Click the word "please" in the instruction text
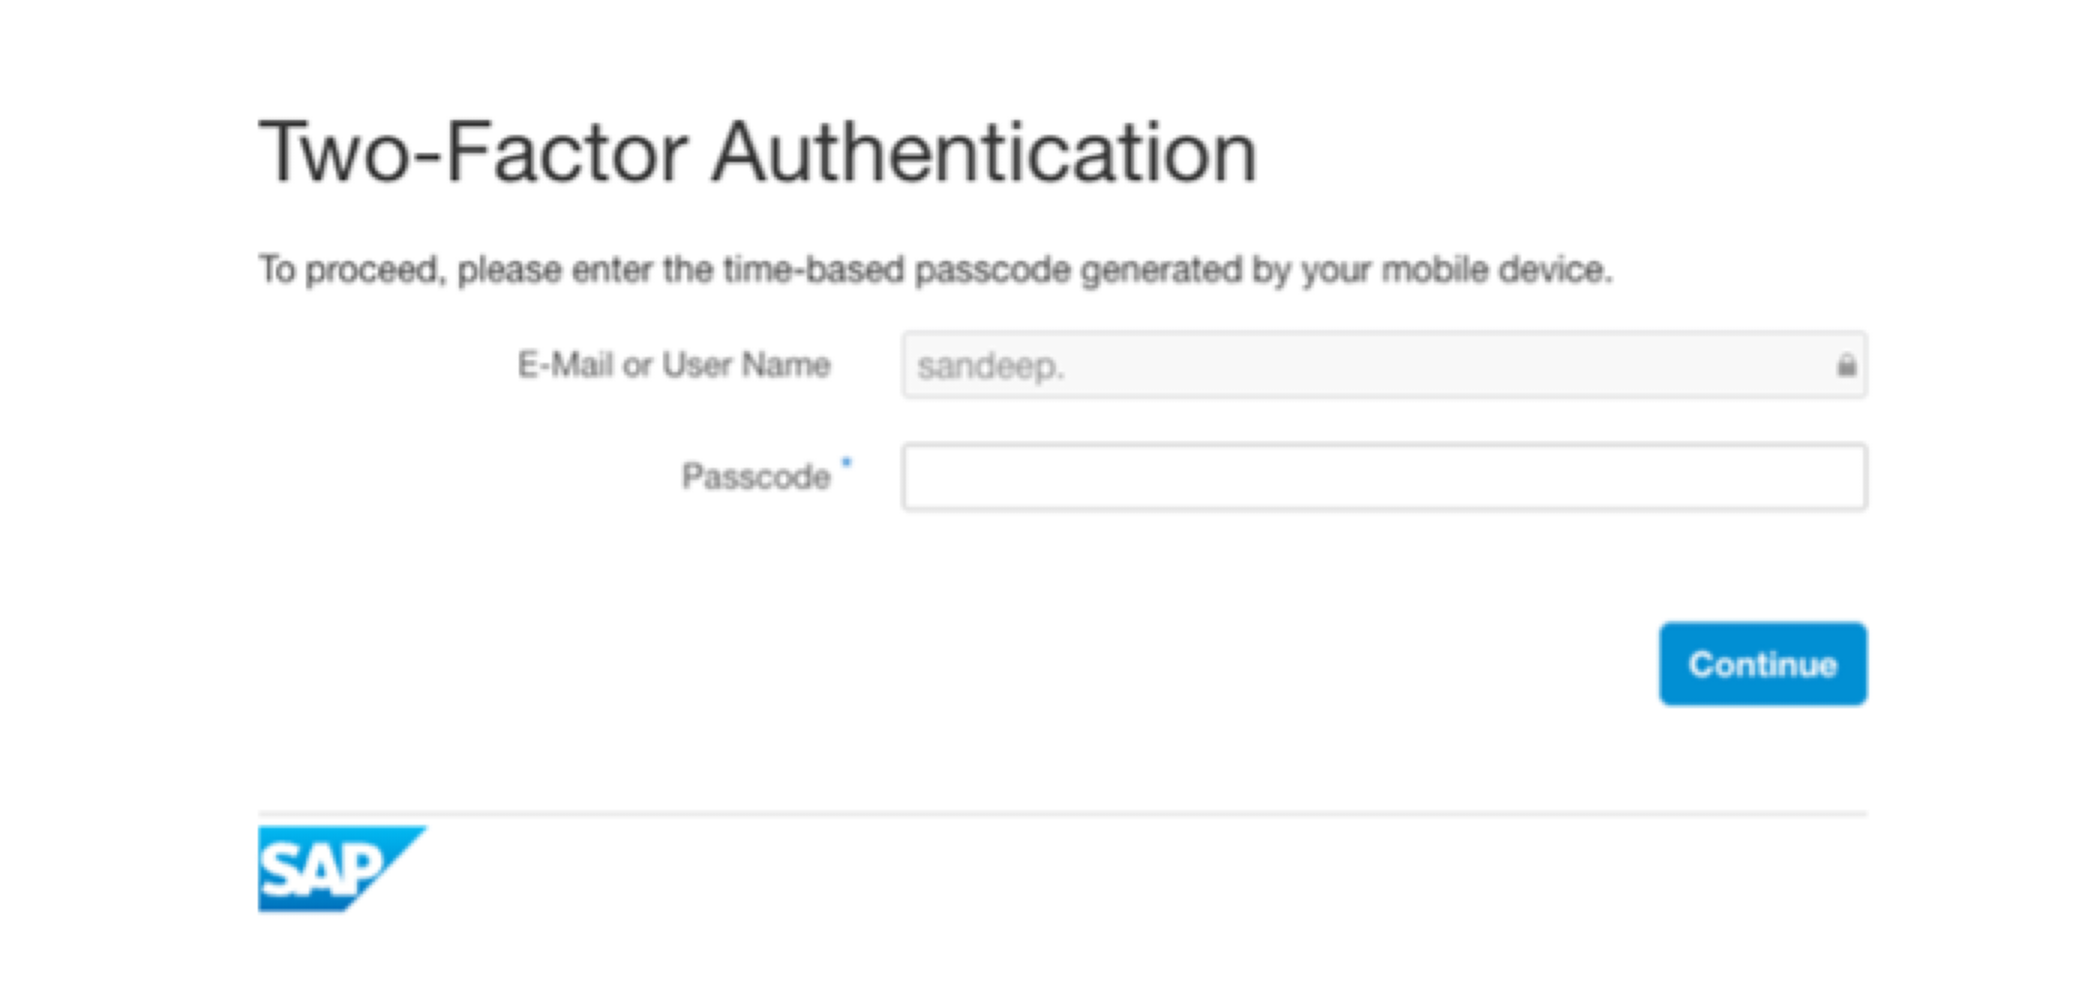Image resolution: width=2076 pixels, height=984 pixels. 509,270
